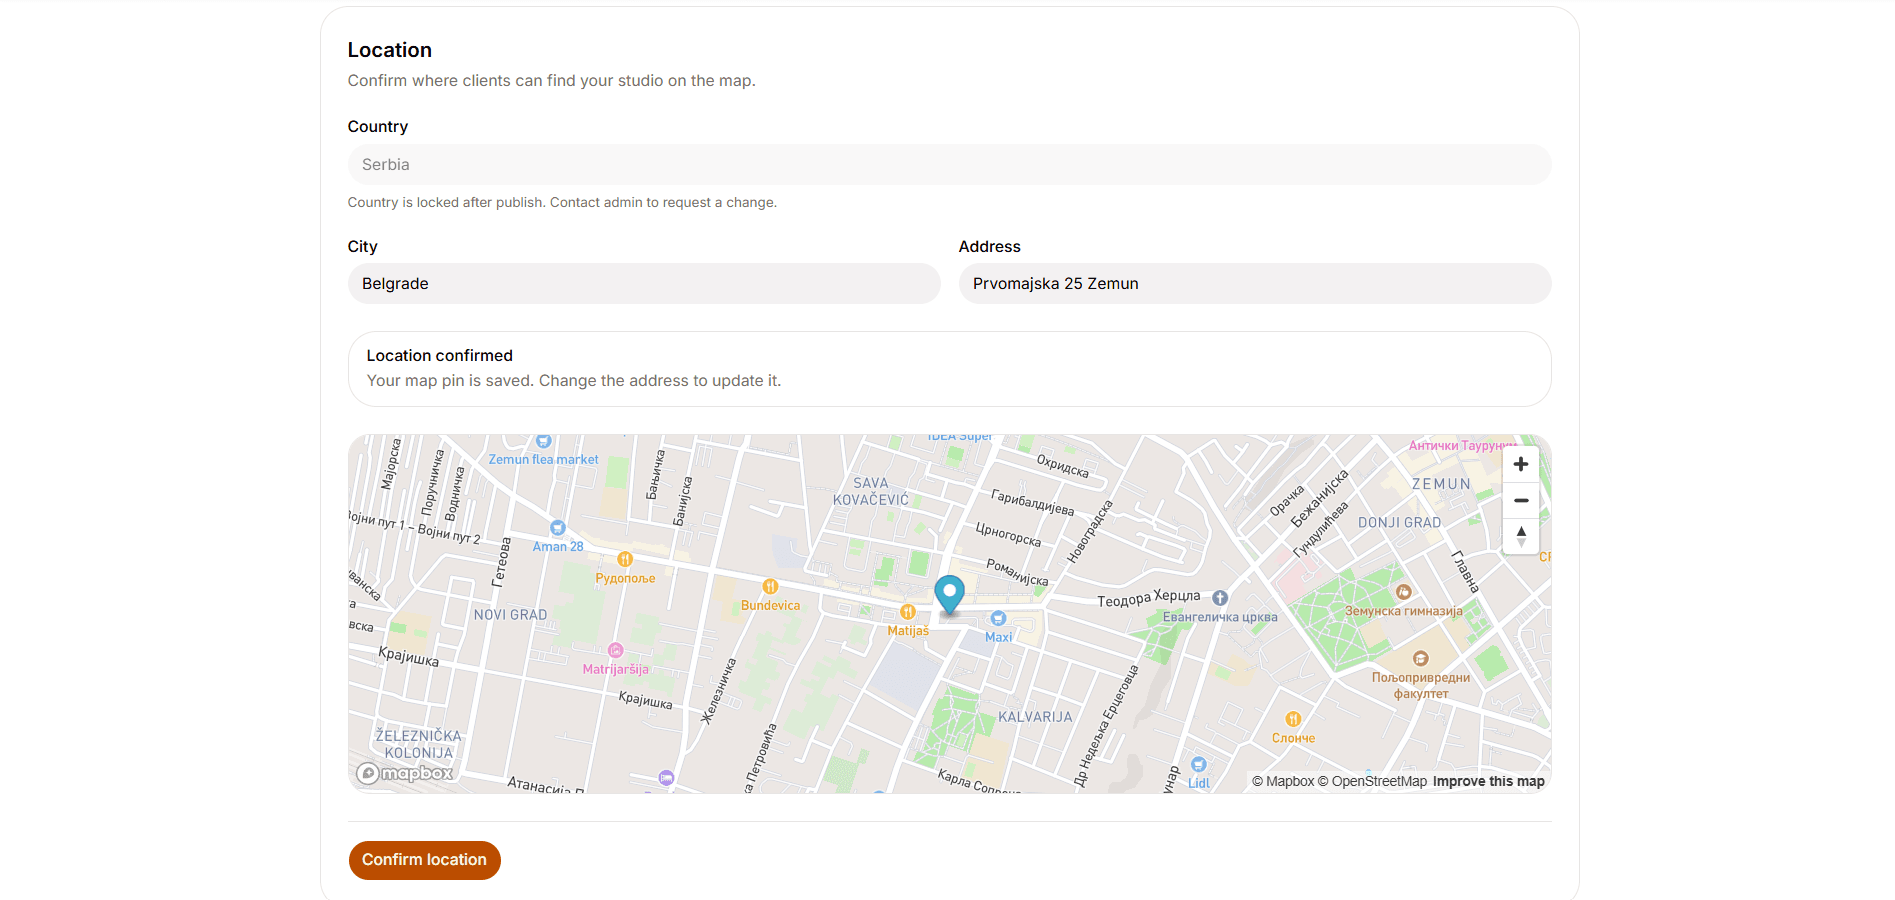Open the OpenStreetMap attribution link
1895x900 pixels.
click(x=1372, y=782)
